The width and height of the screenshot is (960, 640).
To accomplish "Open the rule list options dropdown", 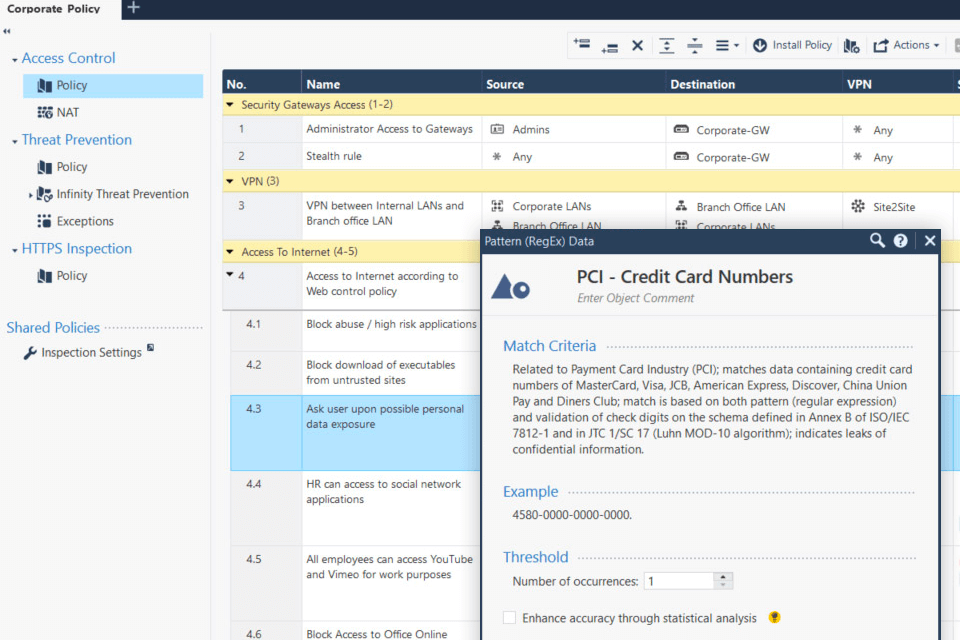I will click(727, 45).
